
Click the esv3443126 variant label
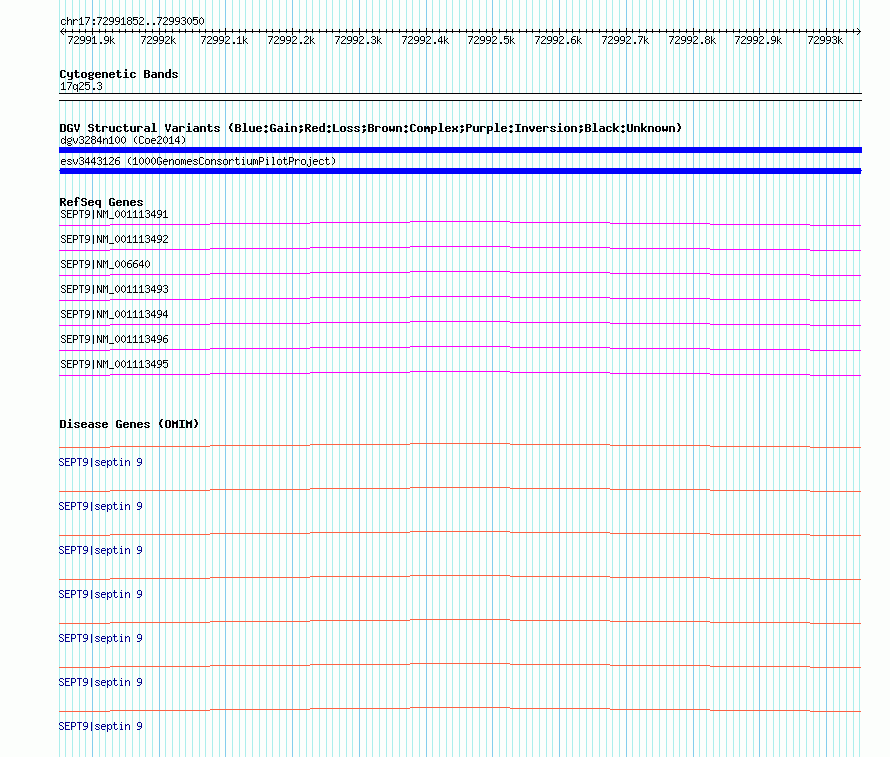click(198, 161)
